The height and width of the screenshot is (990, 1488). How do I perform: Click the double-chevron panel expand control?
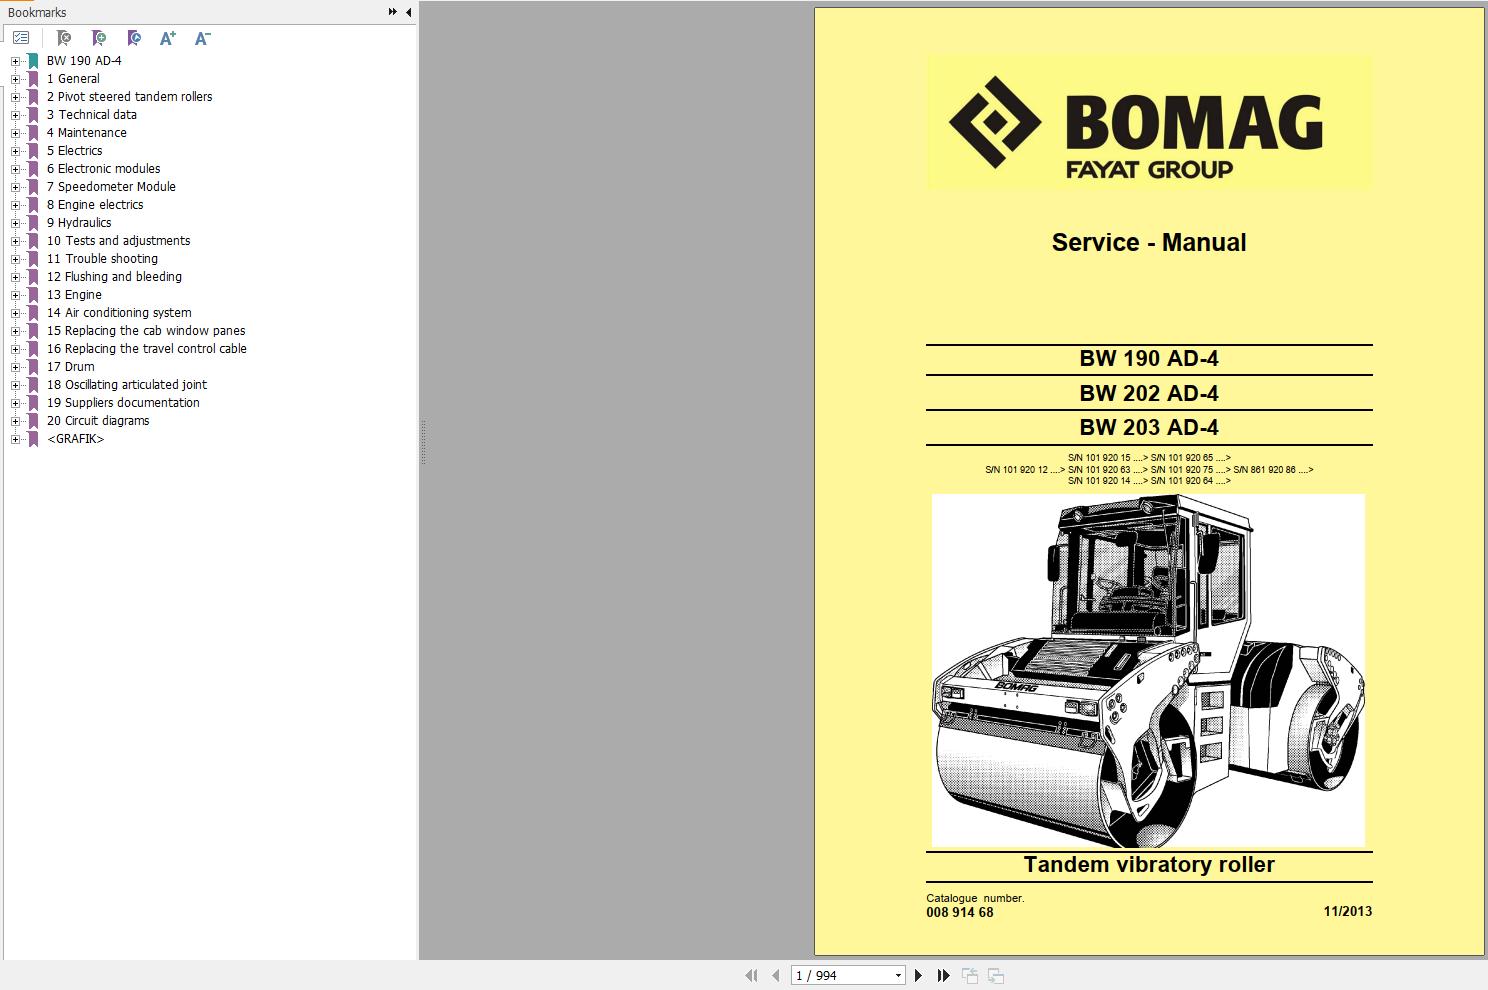tap(391, 12)
